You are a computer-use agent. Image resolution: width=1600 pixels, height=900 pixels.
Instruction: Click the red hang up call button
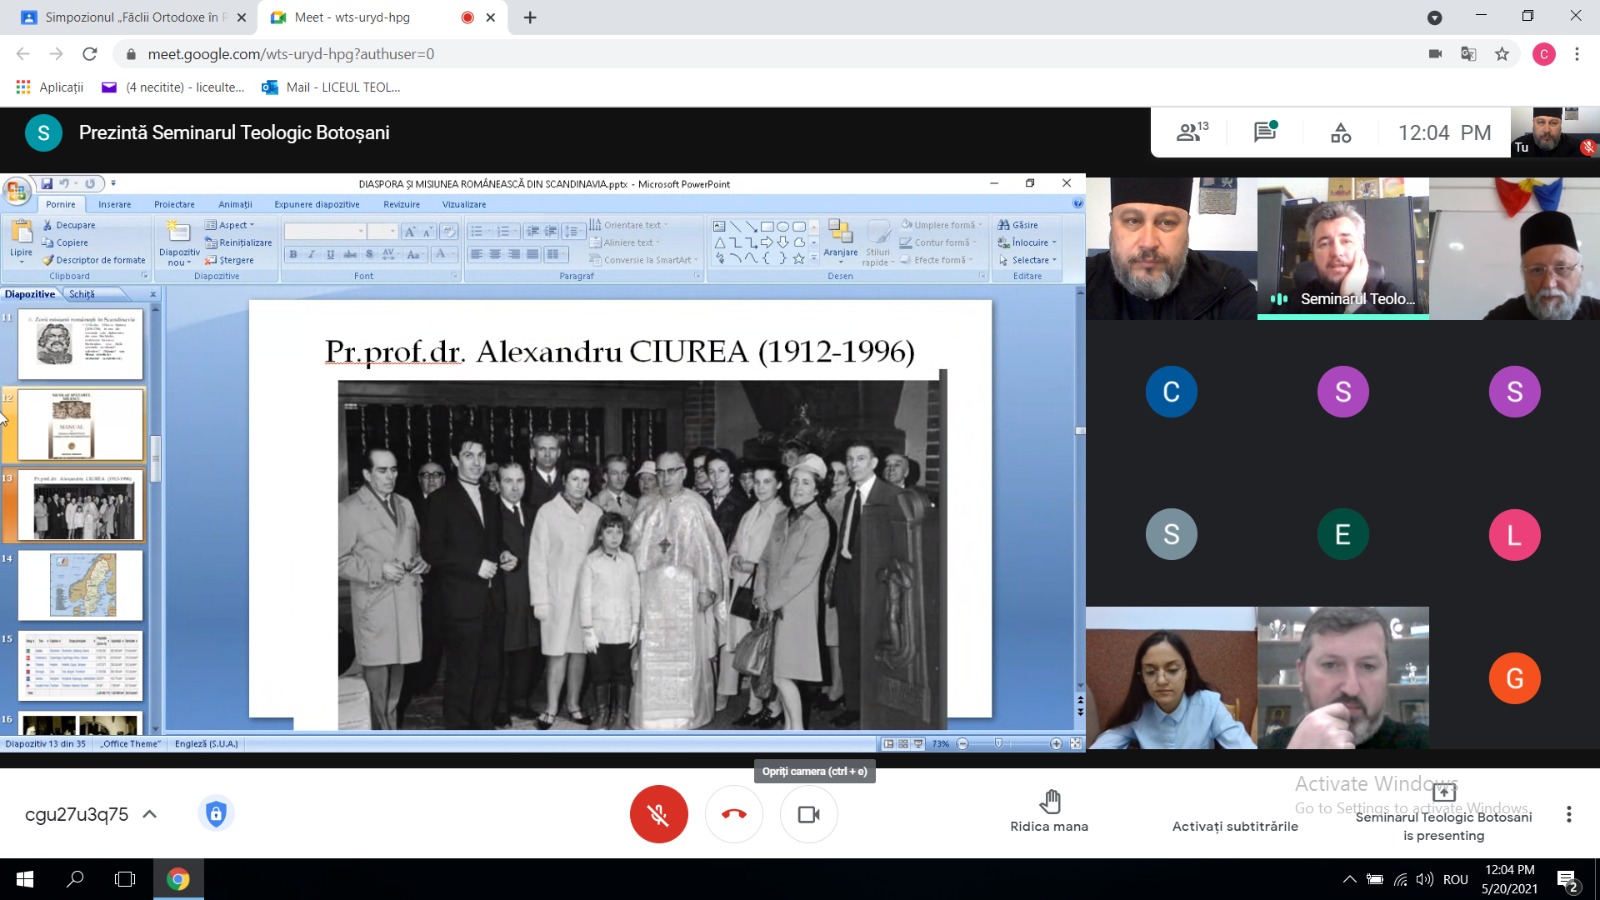coord(733,814)
